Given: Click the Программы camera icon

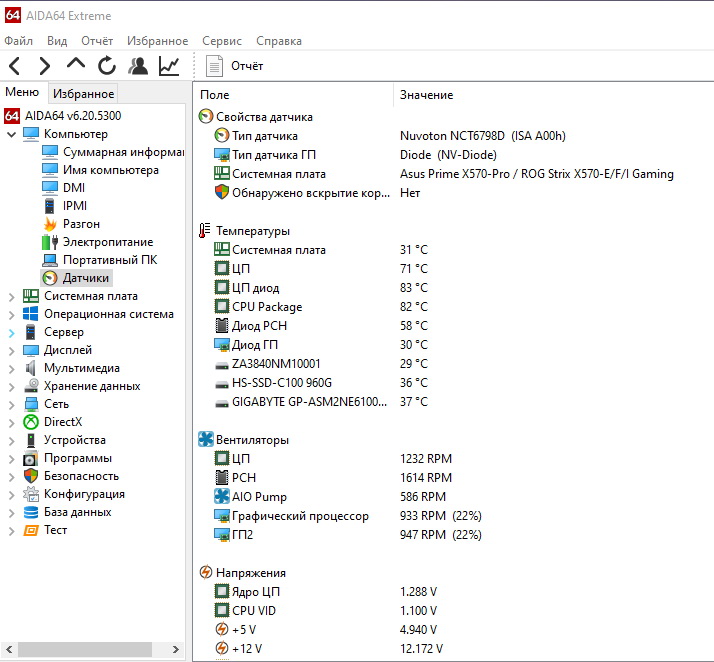Looking at the screenshot, I should 31,458.
